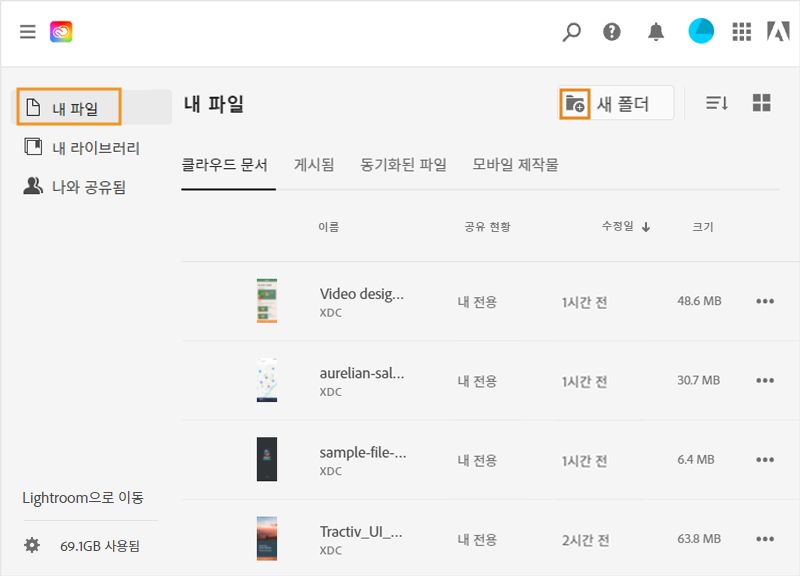
Task: Open the notifications bell
Action: (656, 32)
